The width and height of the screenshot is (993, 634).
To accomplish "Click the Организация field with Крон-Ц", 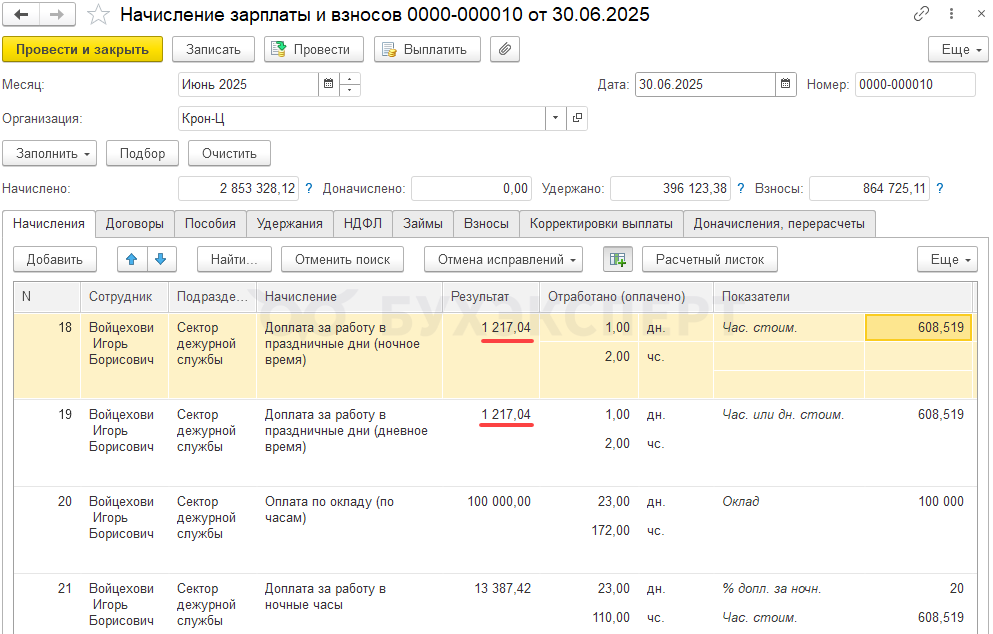I will click(x=362, y=118).
